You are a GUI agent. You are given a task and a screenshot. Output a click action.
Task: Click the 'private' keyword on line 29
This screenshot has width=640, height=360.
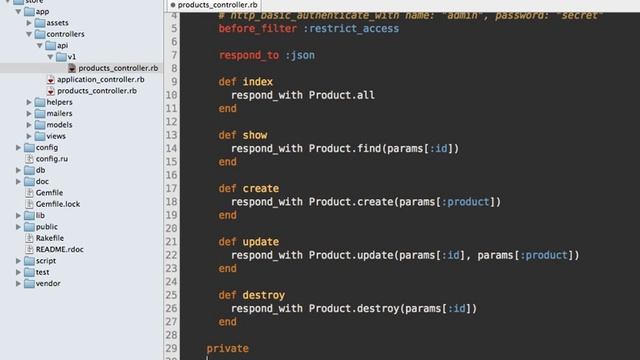(x=227, y=349)
